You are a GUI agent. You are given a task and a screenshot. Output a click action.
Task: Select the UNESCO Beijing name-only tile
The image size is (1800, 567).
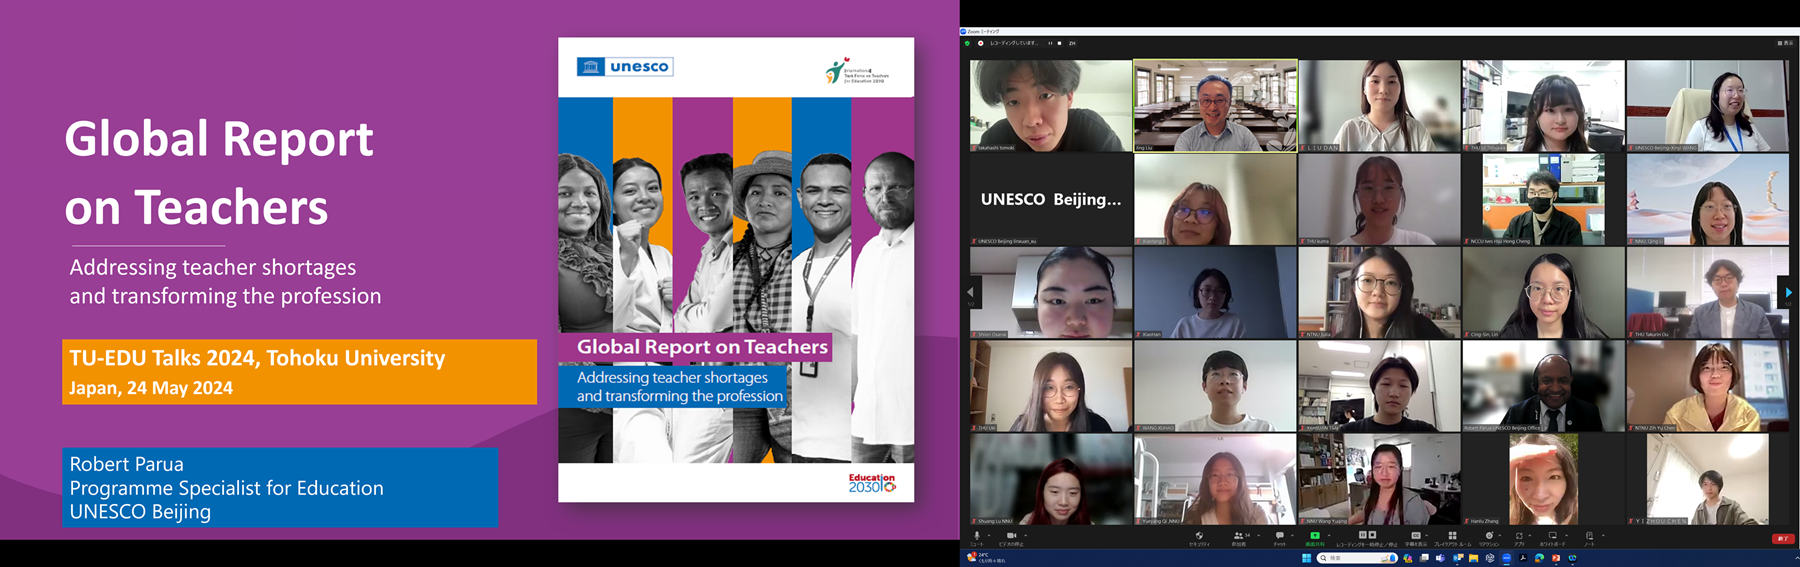pyautogui.click(x=1051, y=199)
